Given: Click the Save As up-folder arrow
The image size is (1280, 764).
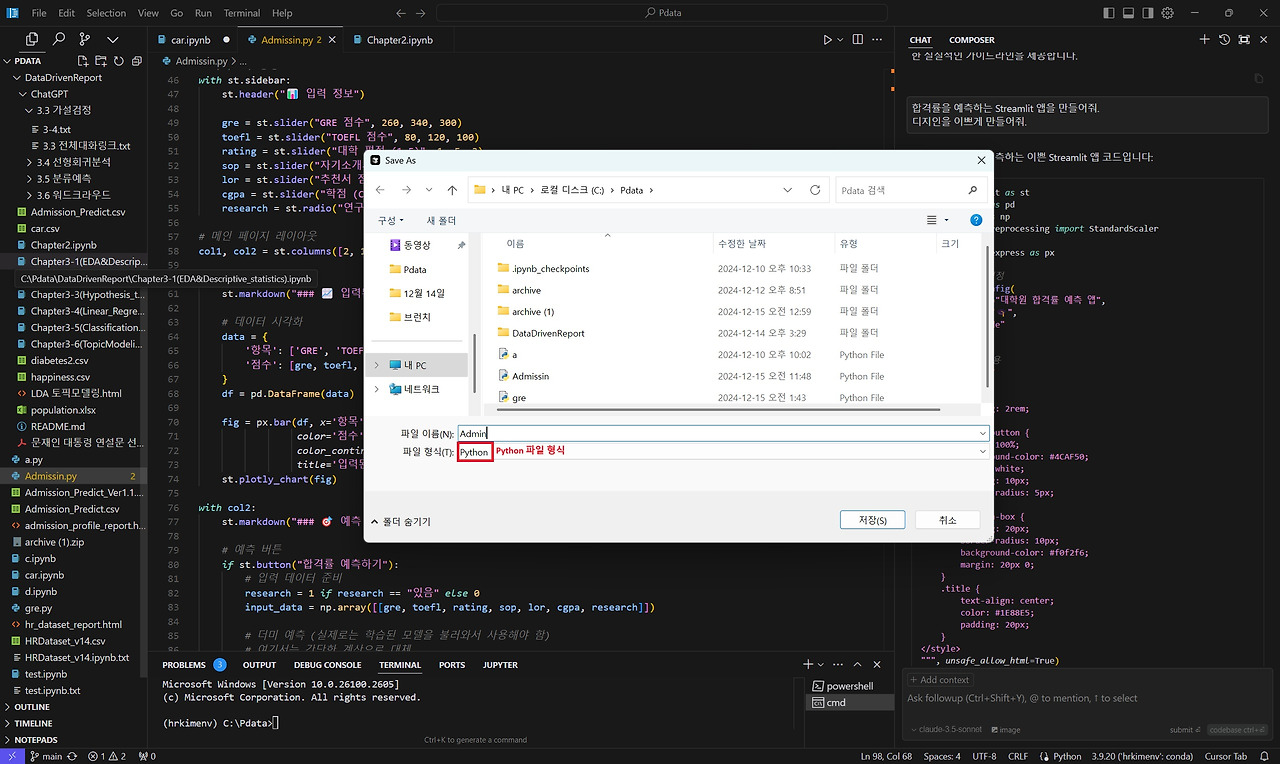Looking at the screenshot, I should click(x=452, y=190).
